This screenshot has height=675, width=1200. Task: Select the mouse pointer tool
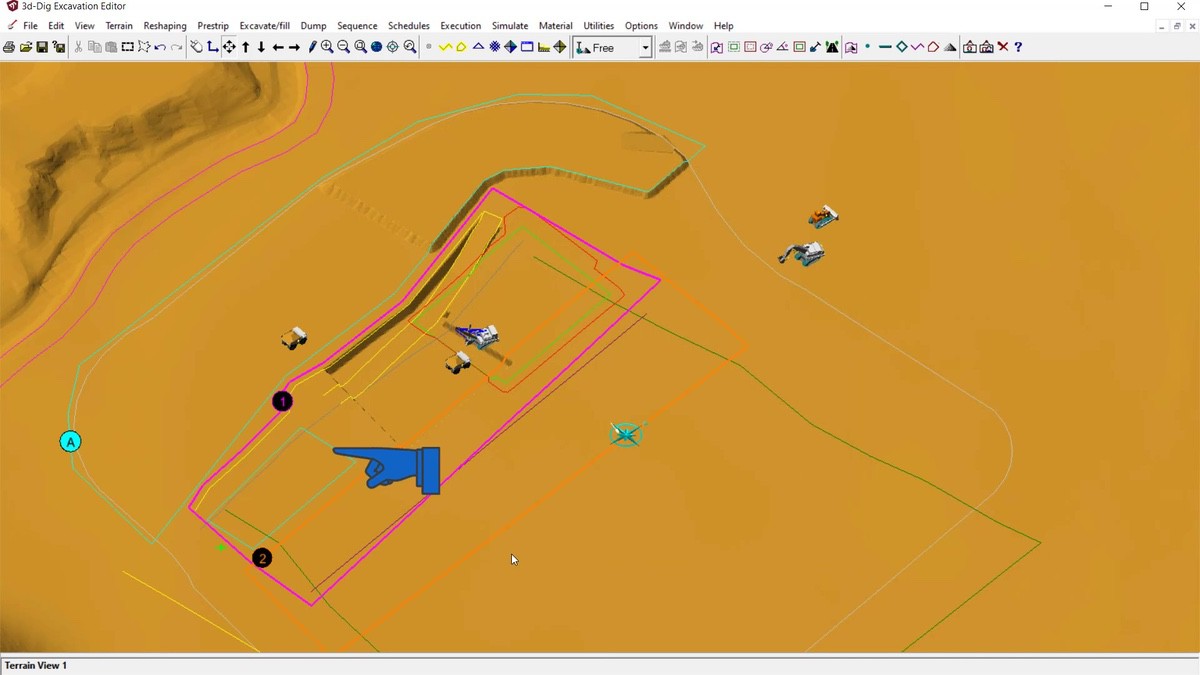pos(196,47)
